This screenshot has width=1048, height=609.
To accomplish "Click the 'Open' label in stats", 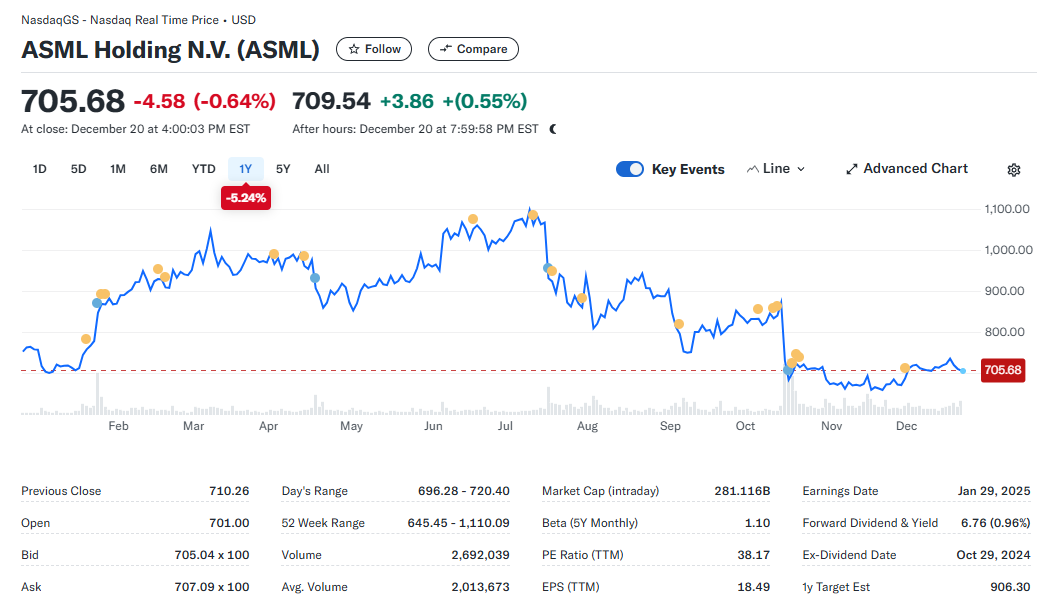I will 35,523.
